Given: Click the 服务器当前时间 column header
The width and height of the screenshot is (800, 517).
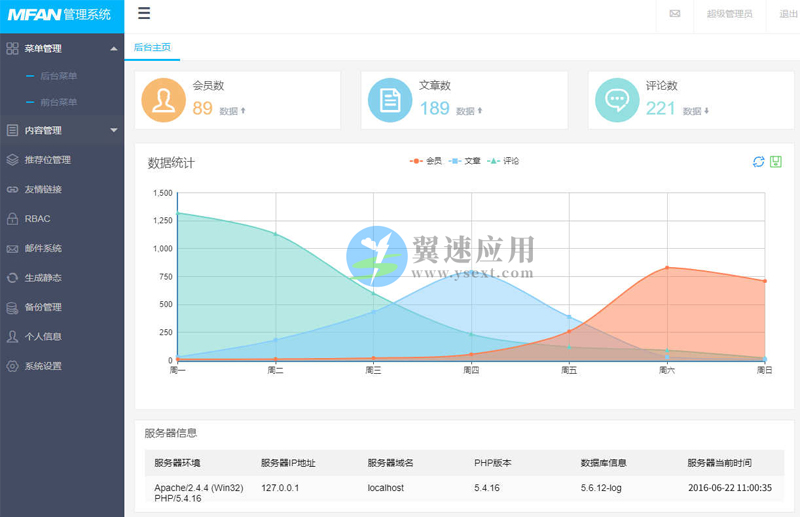Looking at the screenshot, I should click(719, 463).
